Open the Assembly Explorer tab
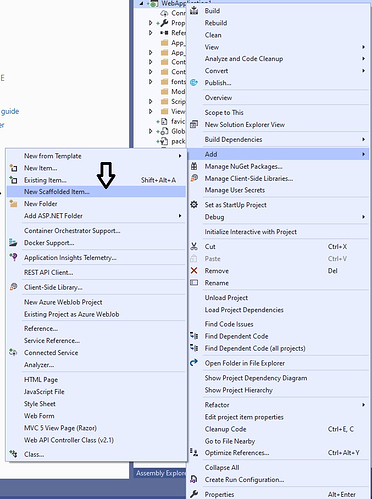The image size is (372, 499). (x=160, y=473)
